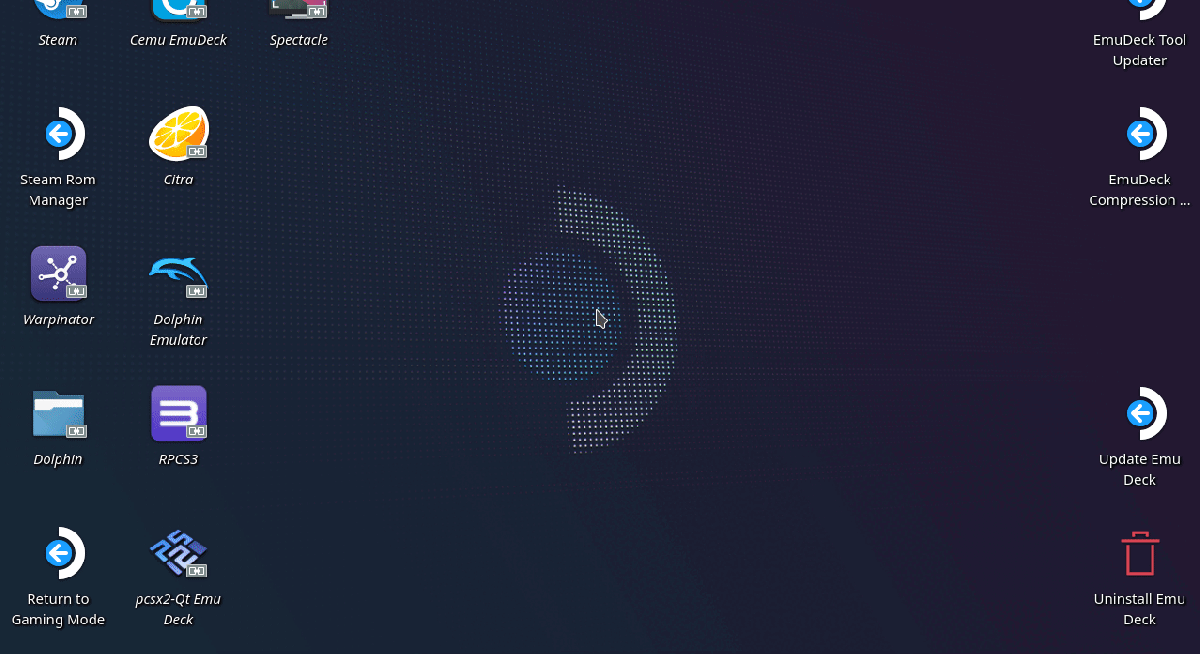
Task: Click the "Update Emu Deck" label
Action: pos(1140,470)
